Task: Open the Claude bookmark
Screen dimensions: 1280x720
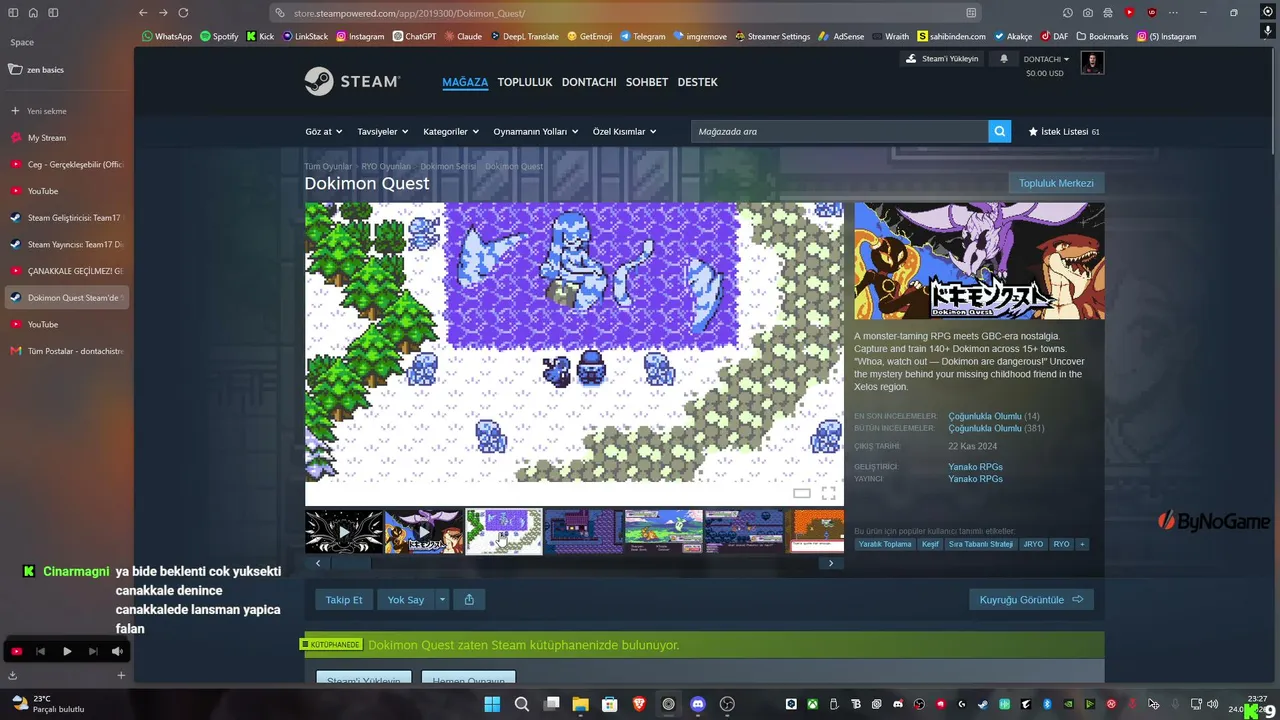Action: [x=463, y=36]
